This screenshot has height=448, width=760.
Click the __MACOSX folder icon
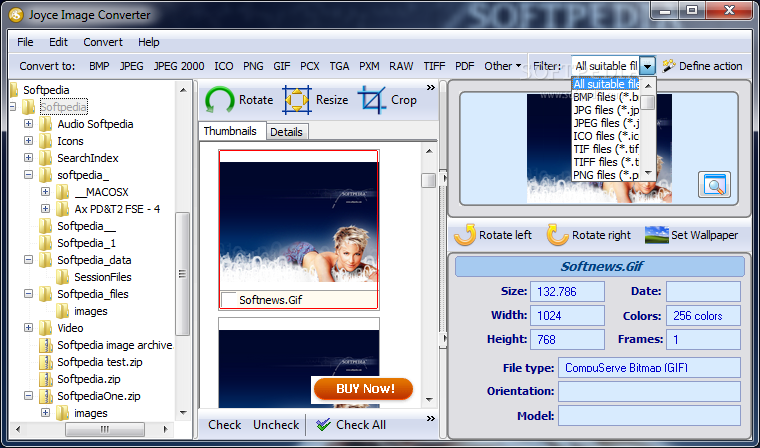(x=63, y=192)
